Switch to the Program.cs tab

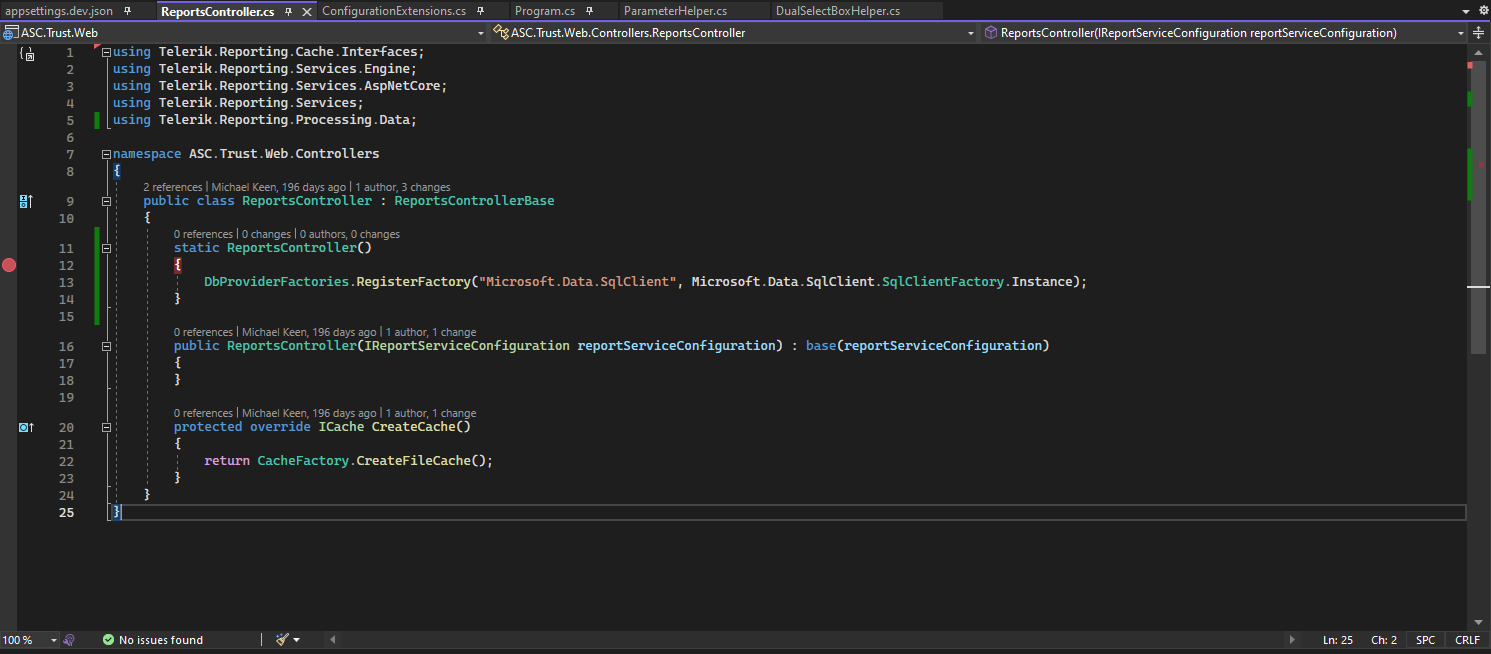[544, 11]
